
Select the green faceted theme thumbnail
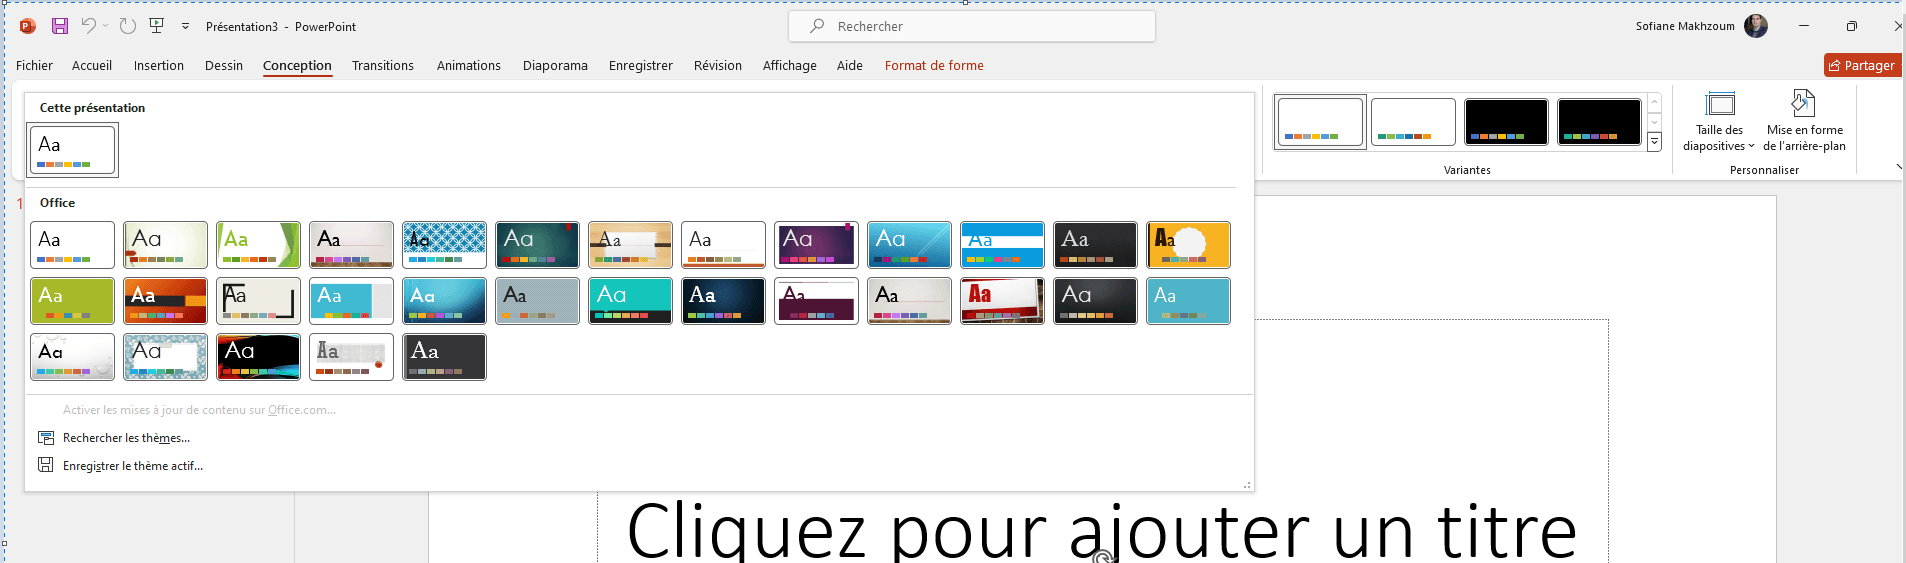point(258,245)
